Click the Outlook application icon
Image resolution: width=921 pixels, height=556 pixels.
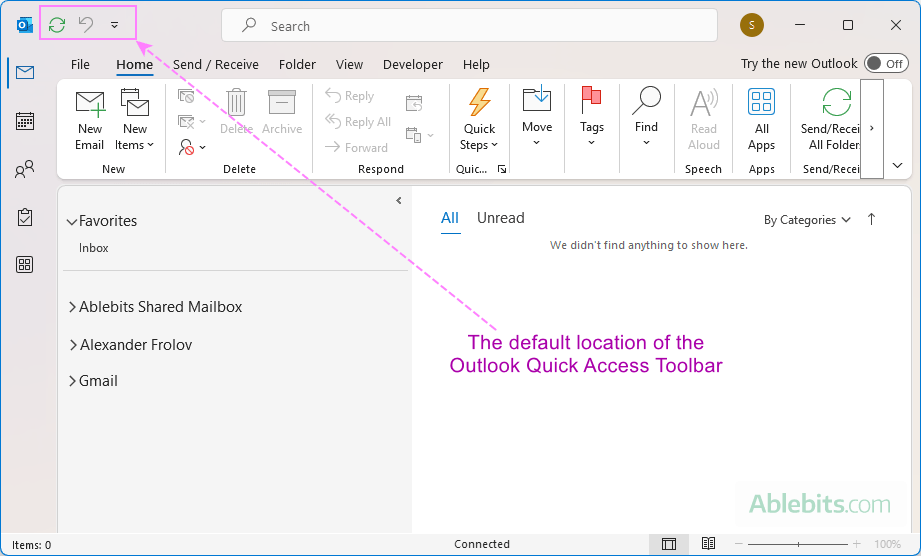(x=25, y=25)
